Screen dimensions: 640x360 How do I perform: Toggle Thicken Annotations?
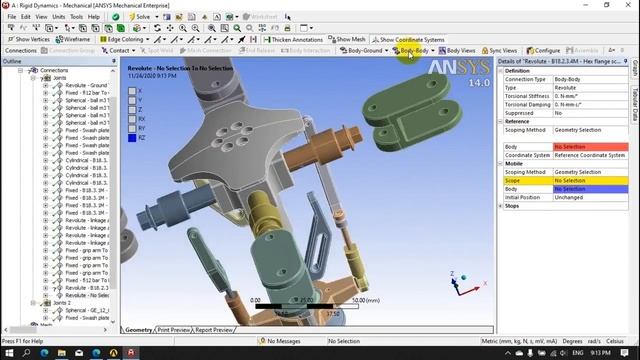pos(293,40)
